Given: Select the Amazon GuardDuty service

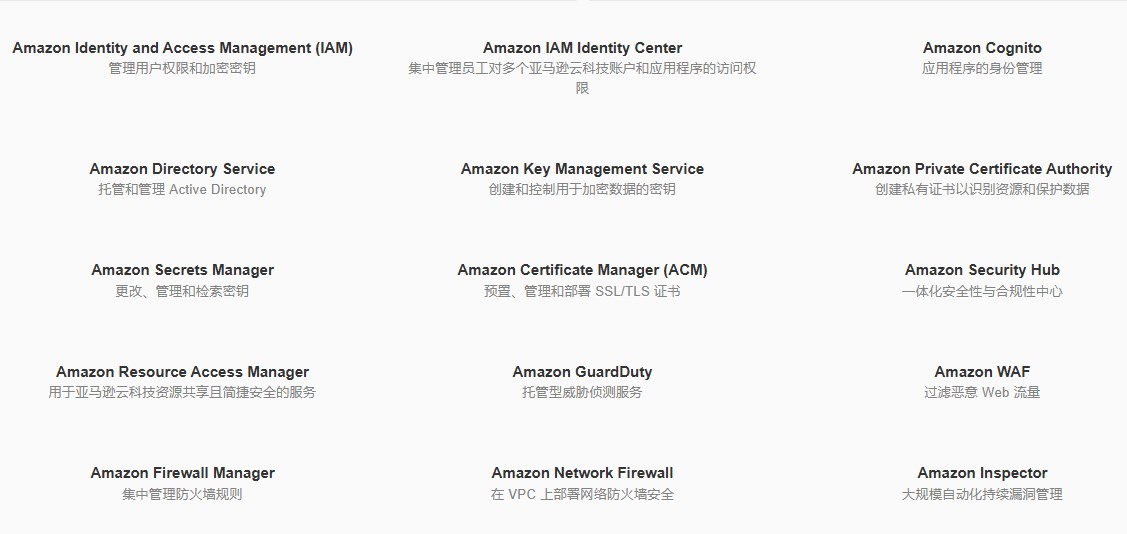Looking at the screenshot, I should coord(582,372).
